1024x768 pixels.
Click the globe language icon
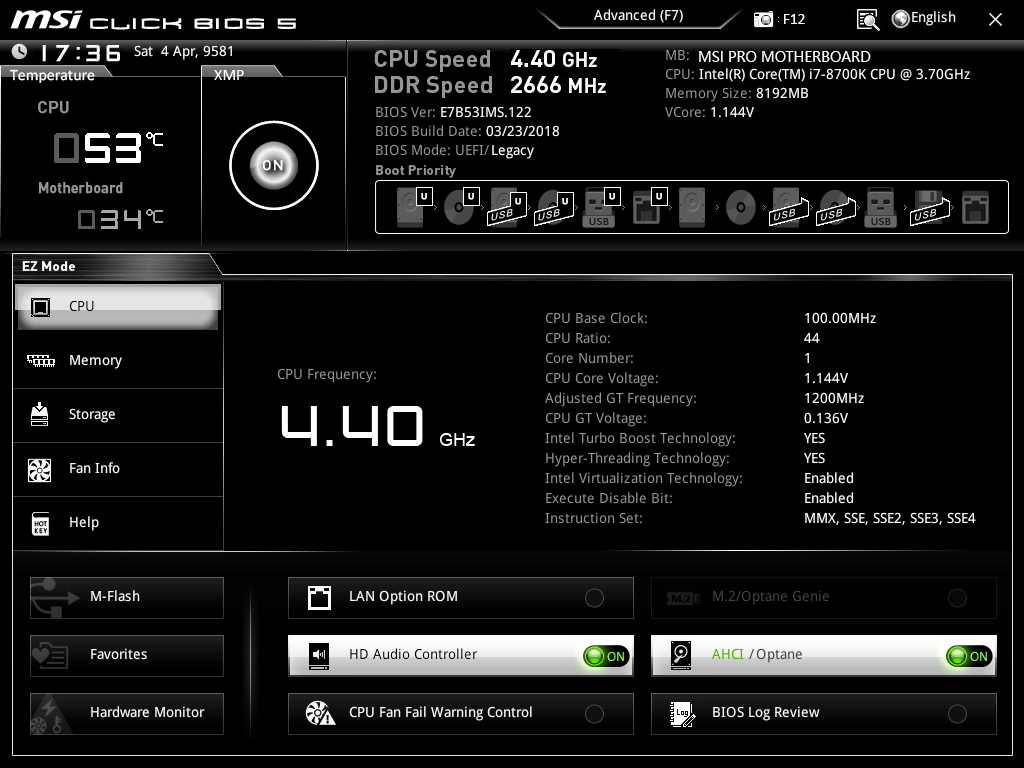click(900, 18)
